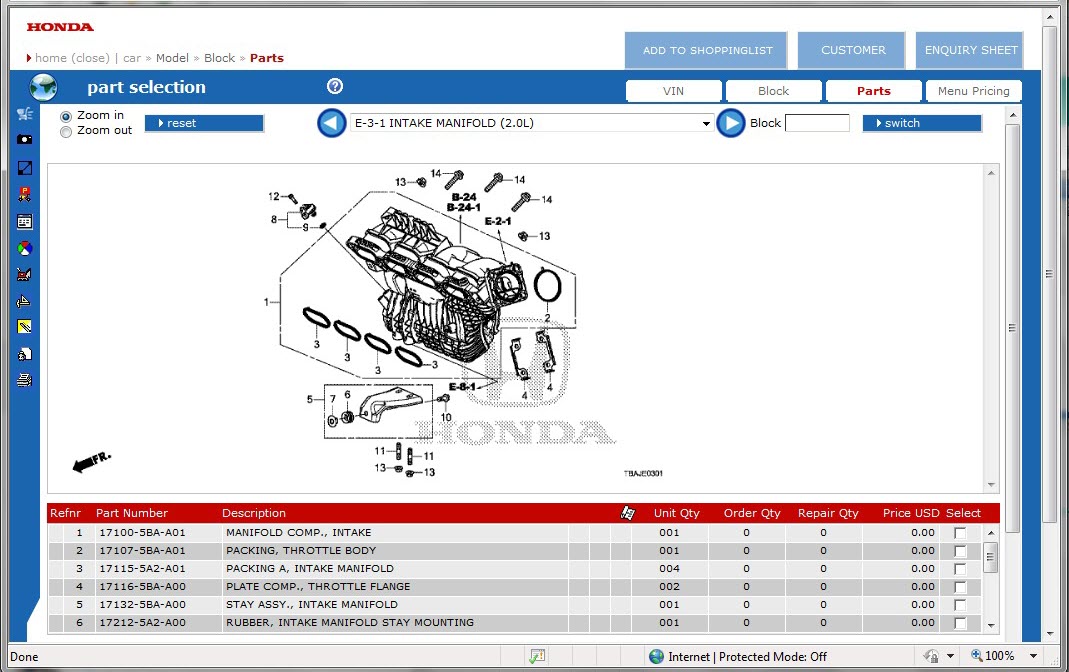
Task: Select the Zoom out radio button
Action: [66, 131]
